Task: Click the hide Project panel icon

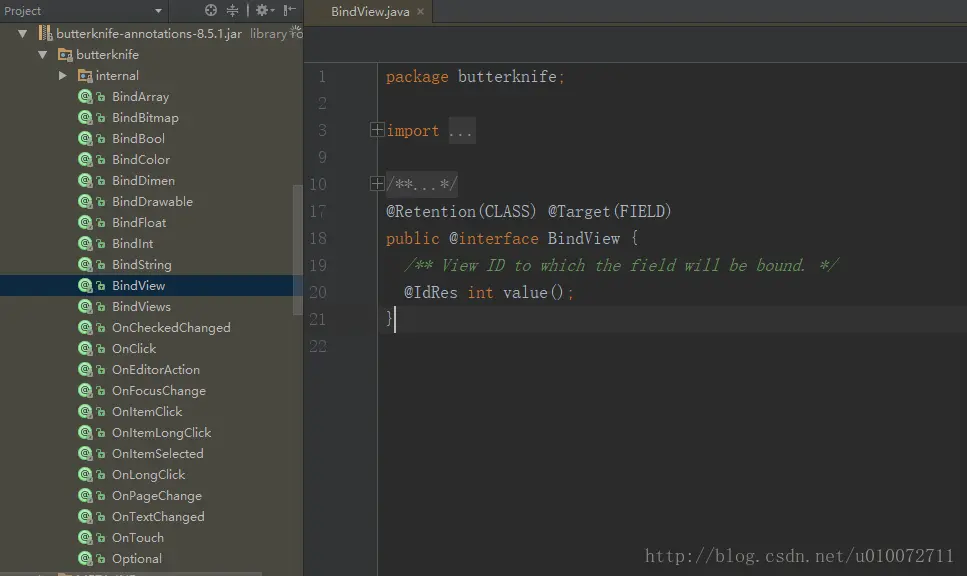Action: [289, 10]
